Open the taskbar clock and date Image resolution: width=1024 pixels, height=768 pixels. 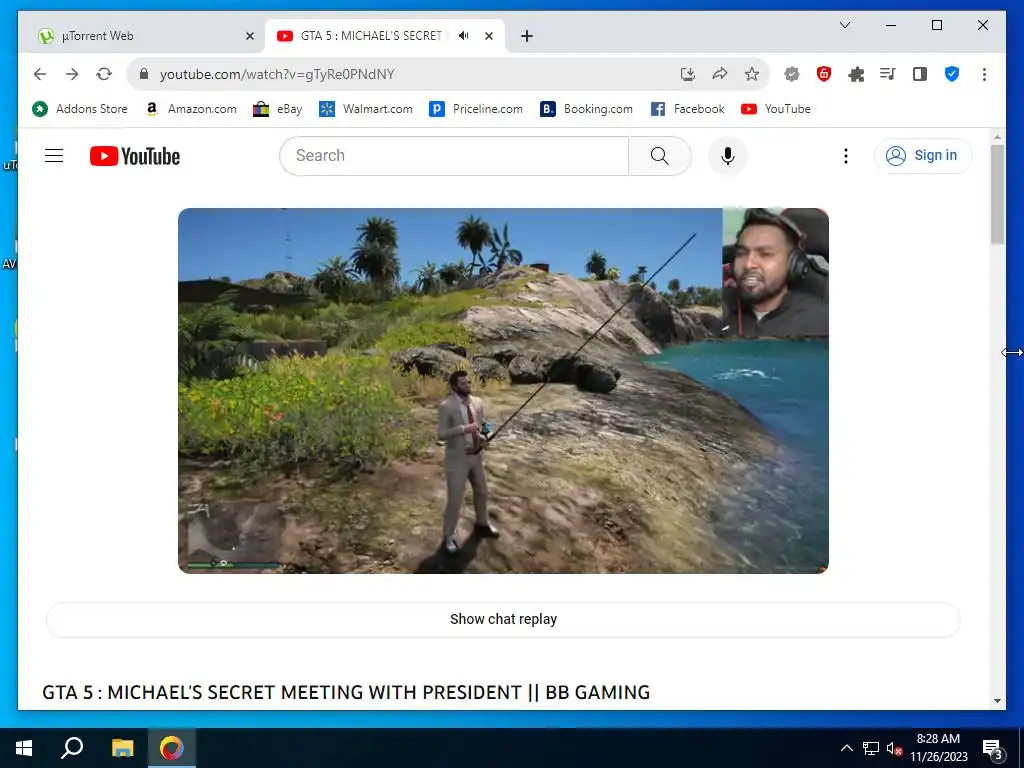pos(938,748)
